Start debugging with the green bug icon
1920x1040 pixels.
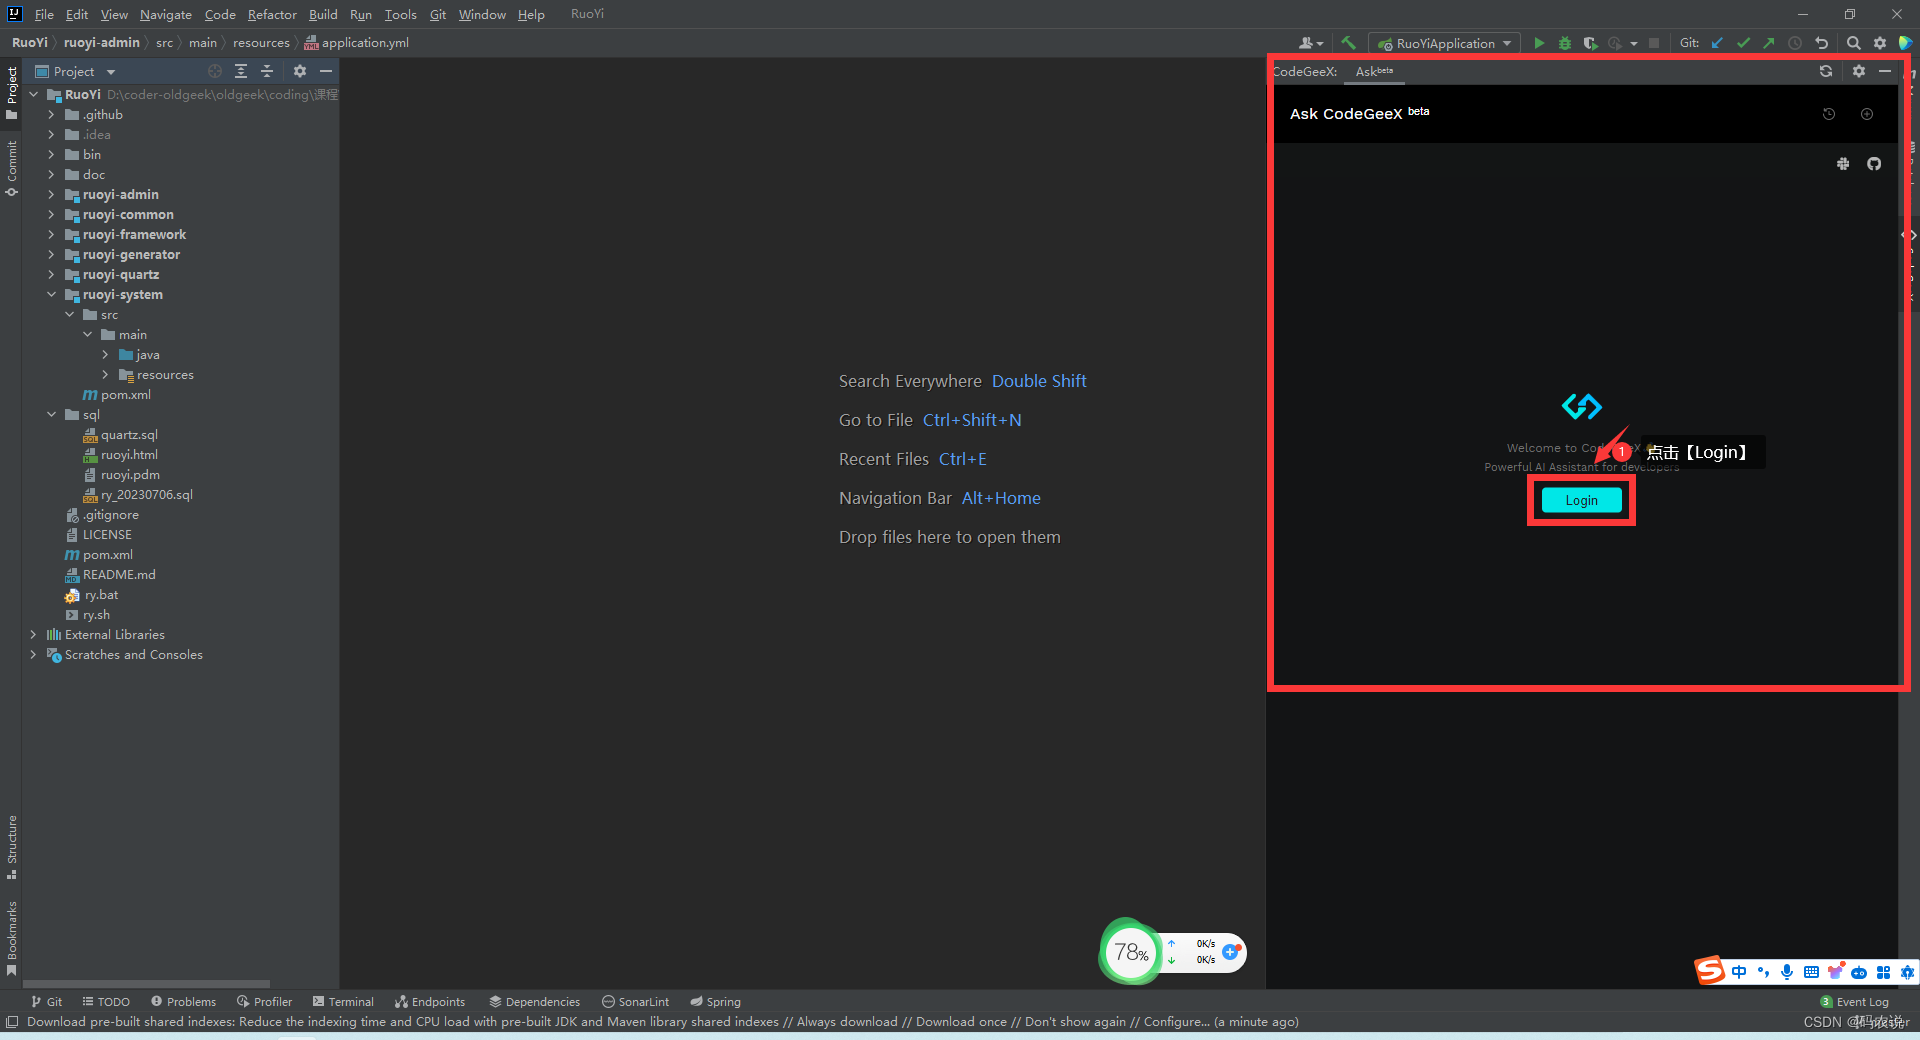[1565, 43]
